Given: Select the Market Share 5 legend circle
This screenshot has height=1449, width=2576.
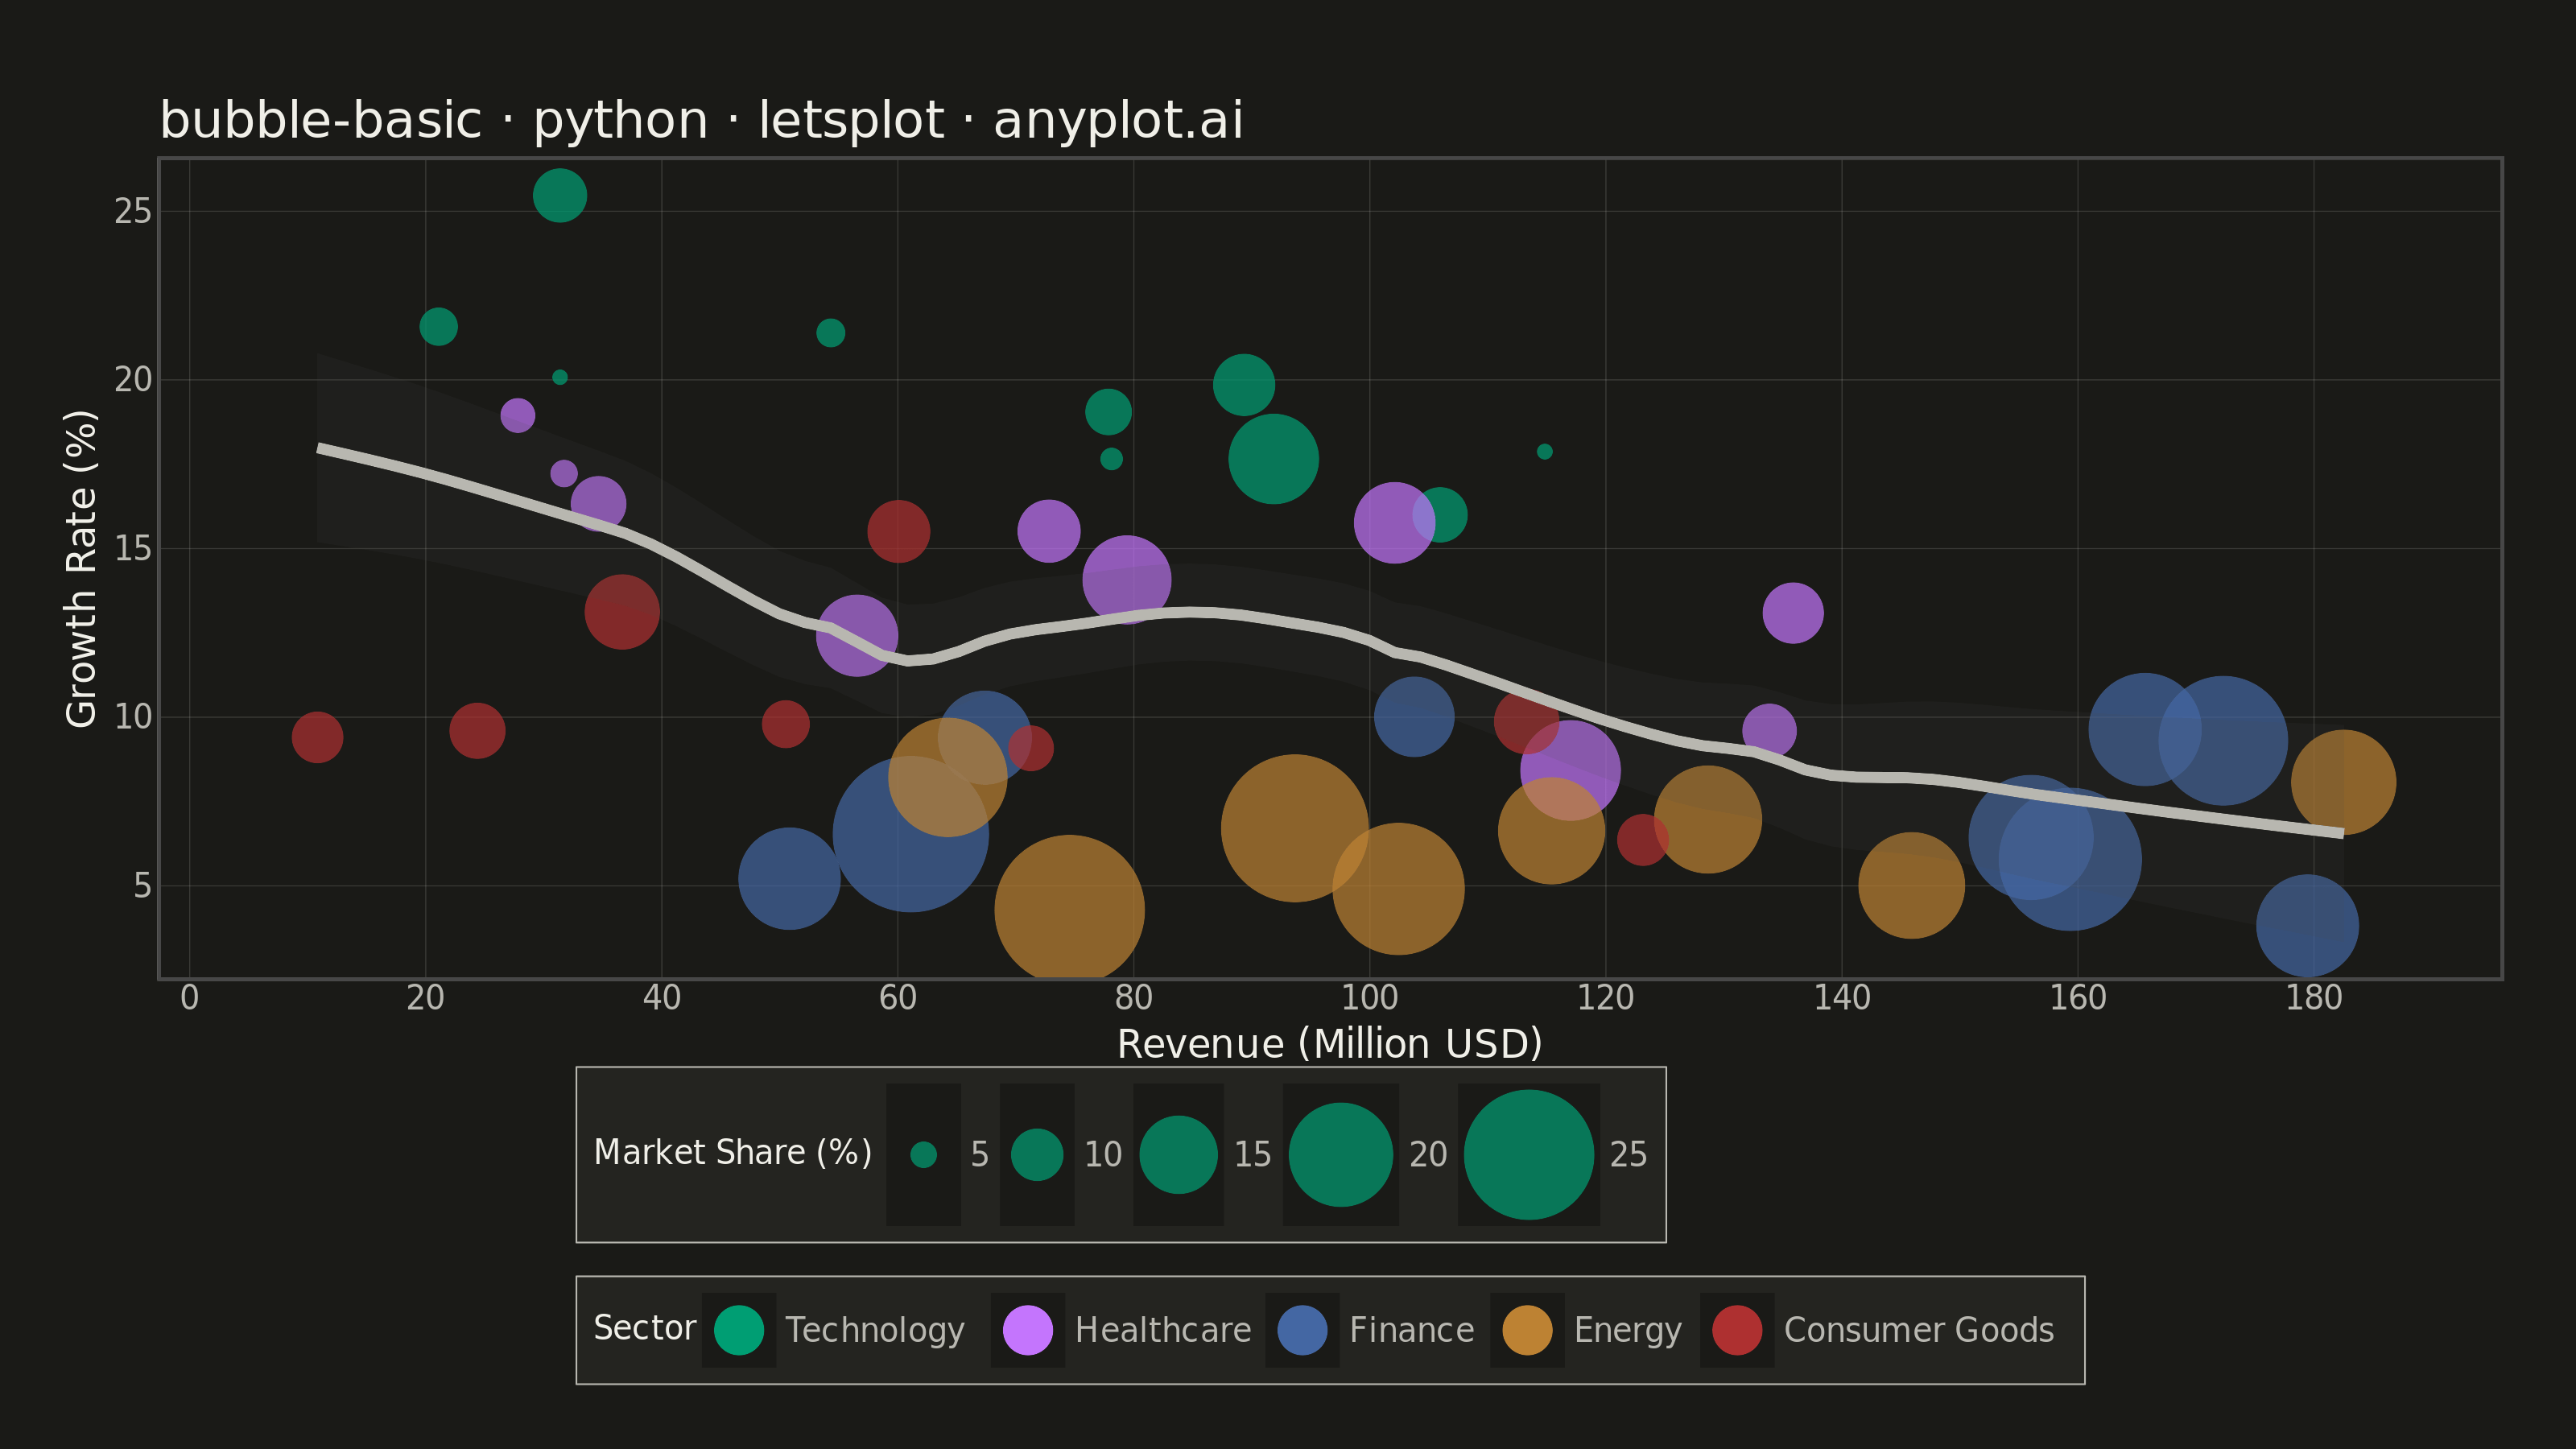Looking at the screenshot, I should point(924,1155).
